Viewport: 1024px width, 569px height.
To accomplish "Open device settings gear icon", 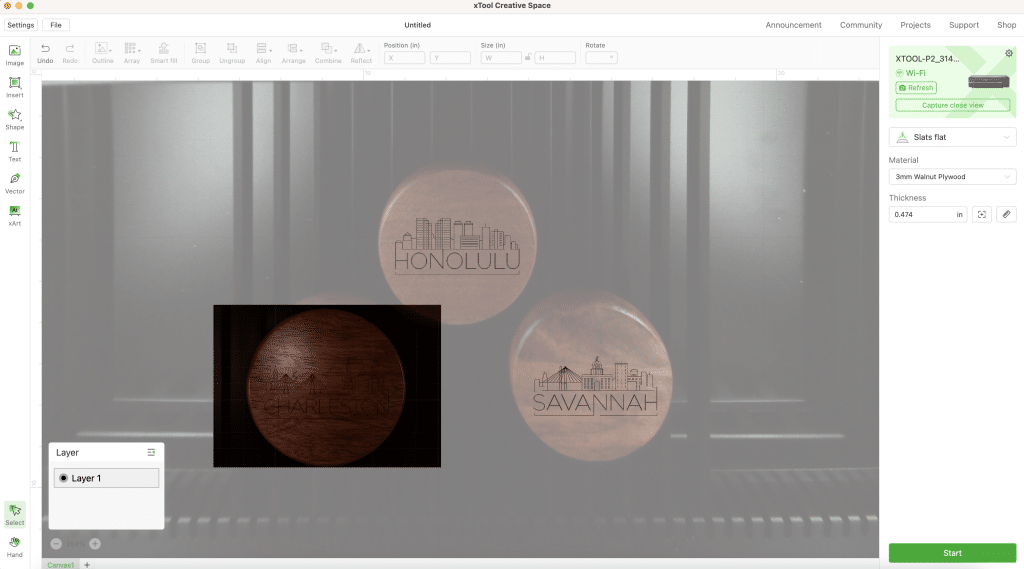I will click(1009, 54).
